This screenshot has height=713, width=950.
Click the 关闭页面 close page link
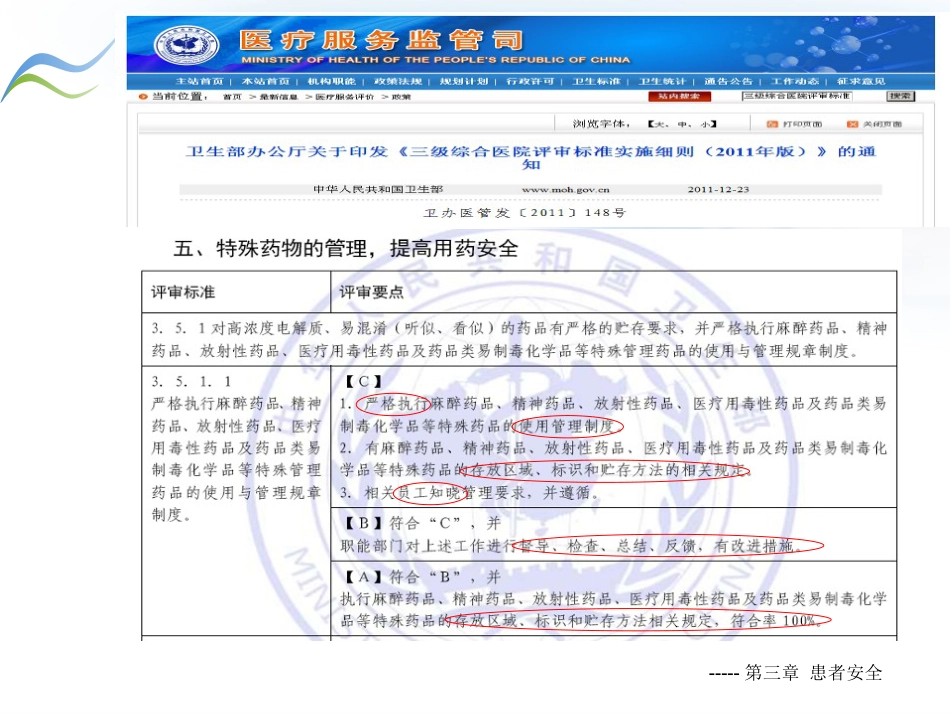click(x=882, y=124)
